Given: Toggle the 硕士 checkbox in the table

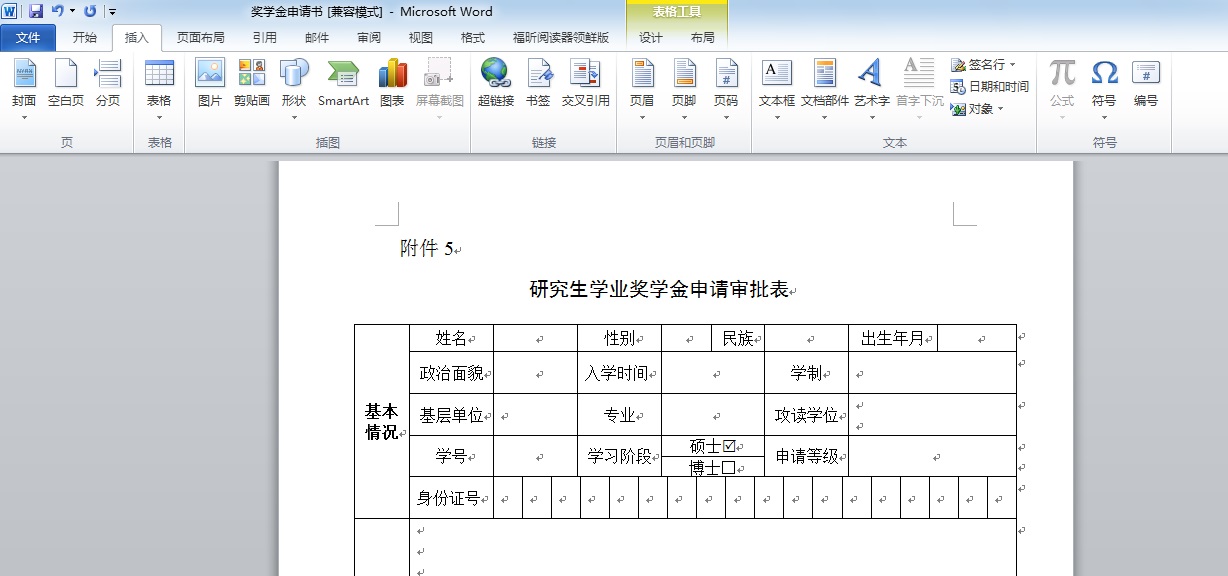Looking at the screenshot, I should (x=729, y=446).
